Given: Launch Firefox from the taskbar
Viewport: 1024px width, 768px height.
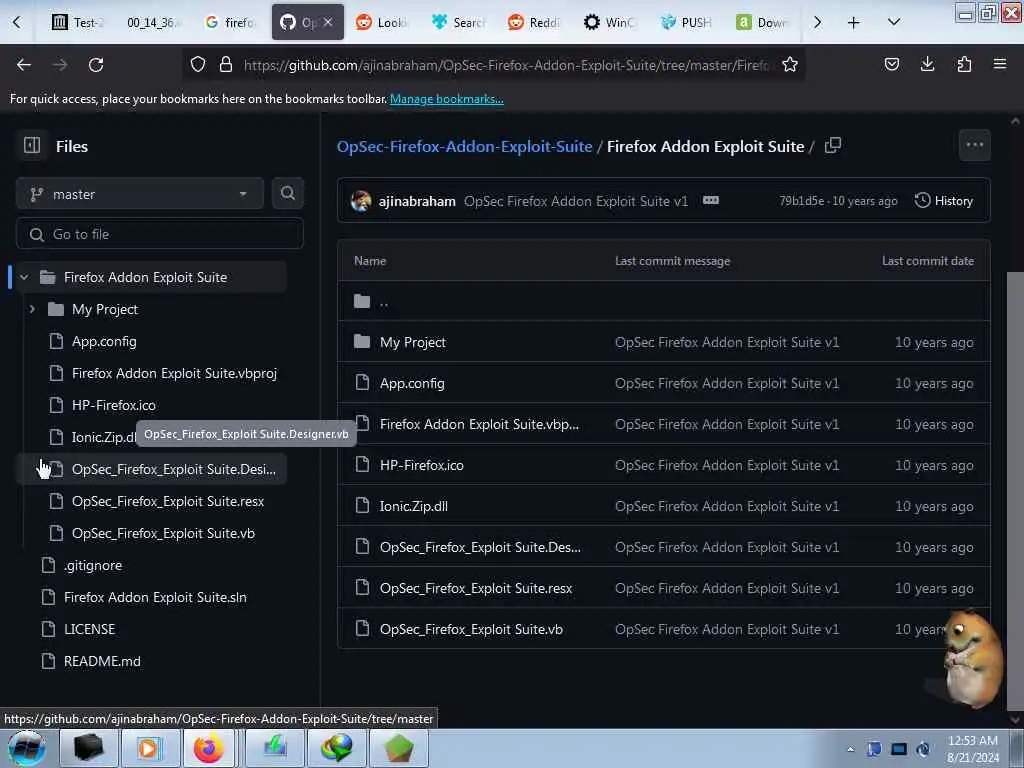Looking at the screenshot, I should tap(208, 748).
